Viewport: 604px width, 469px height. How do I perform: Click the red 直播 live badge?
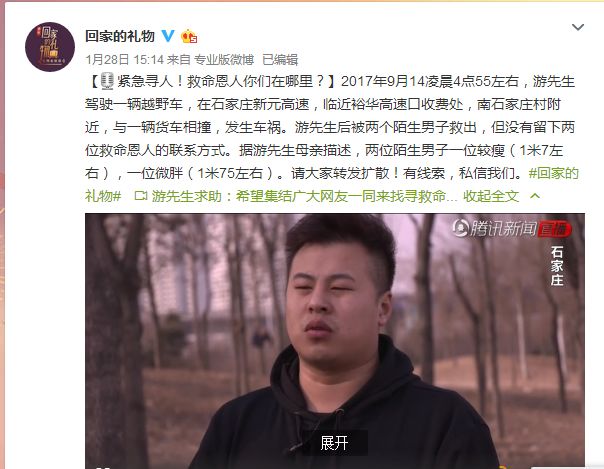click(x=554, y=229)
